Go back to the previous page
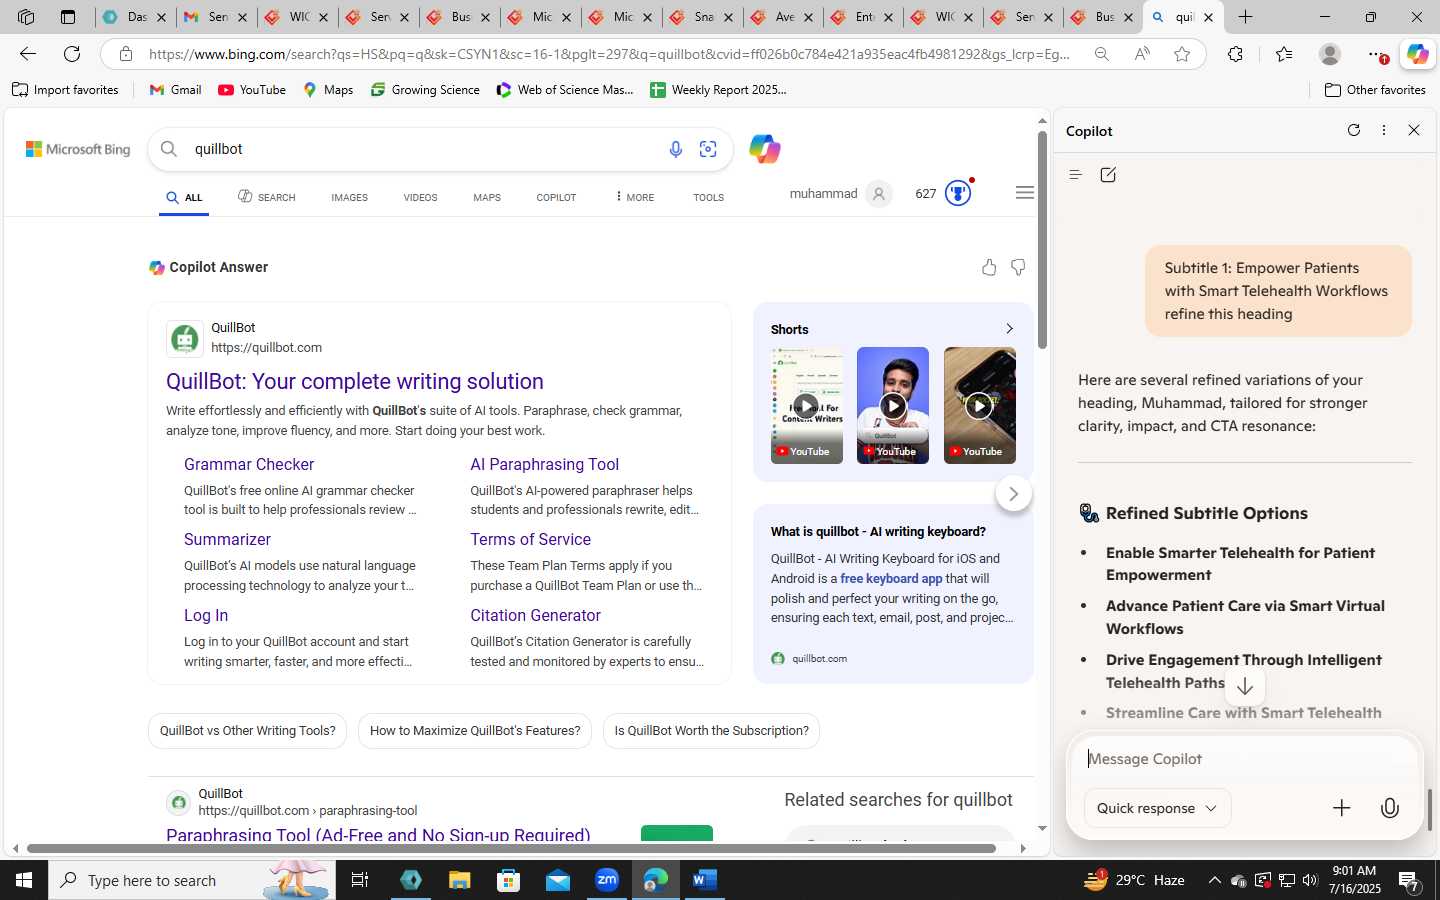The image size is (1440, 900). tap(28, 54)
